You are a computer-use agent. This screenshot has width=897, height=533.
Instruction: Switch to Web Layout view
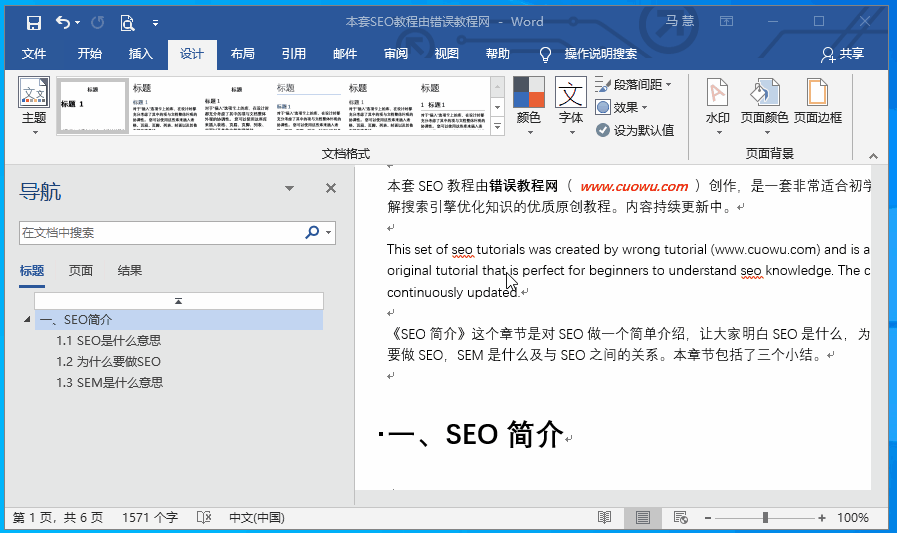(681, 518)
